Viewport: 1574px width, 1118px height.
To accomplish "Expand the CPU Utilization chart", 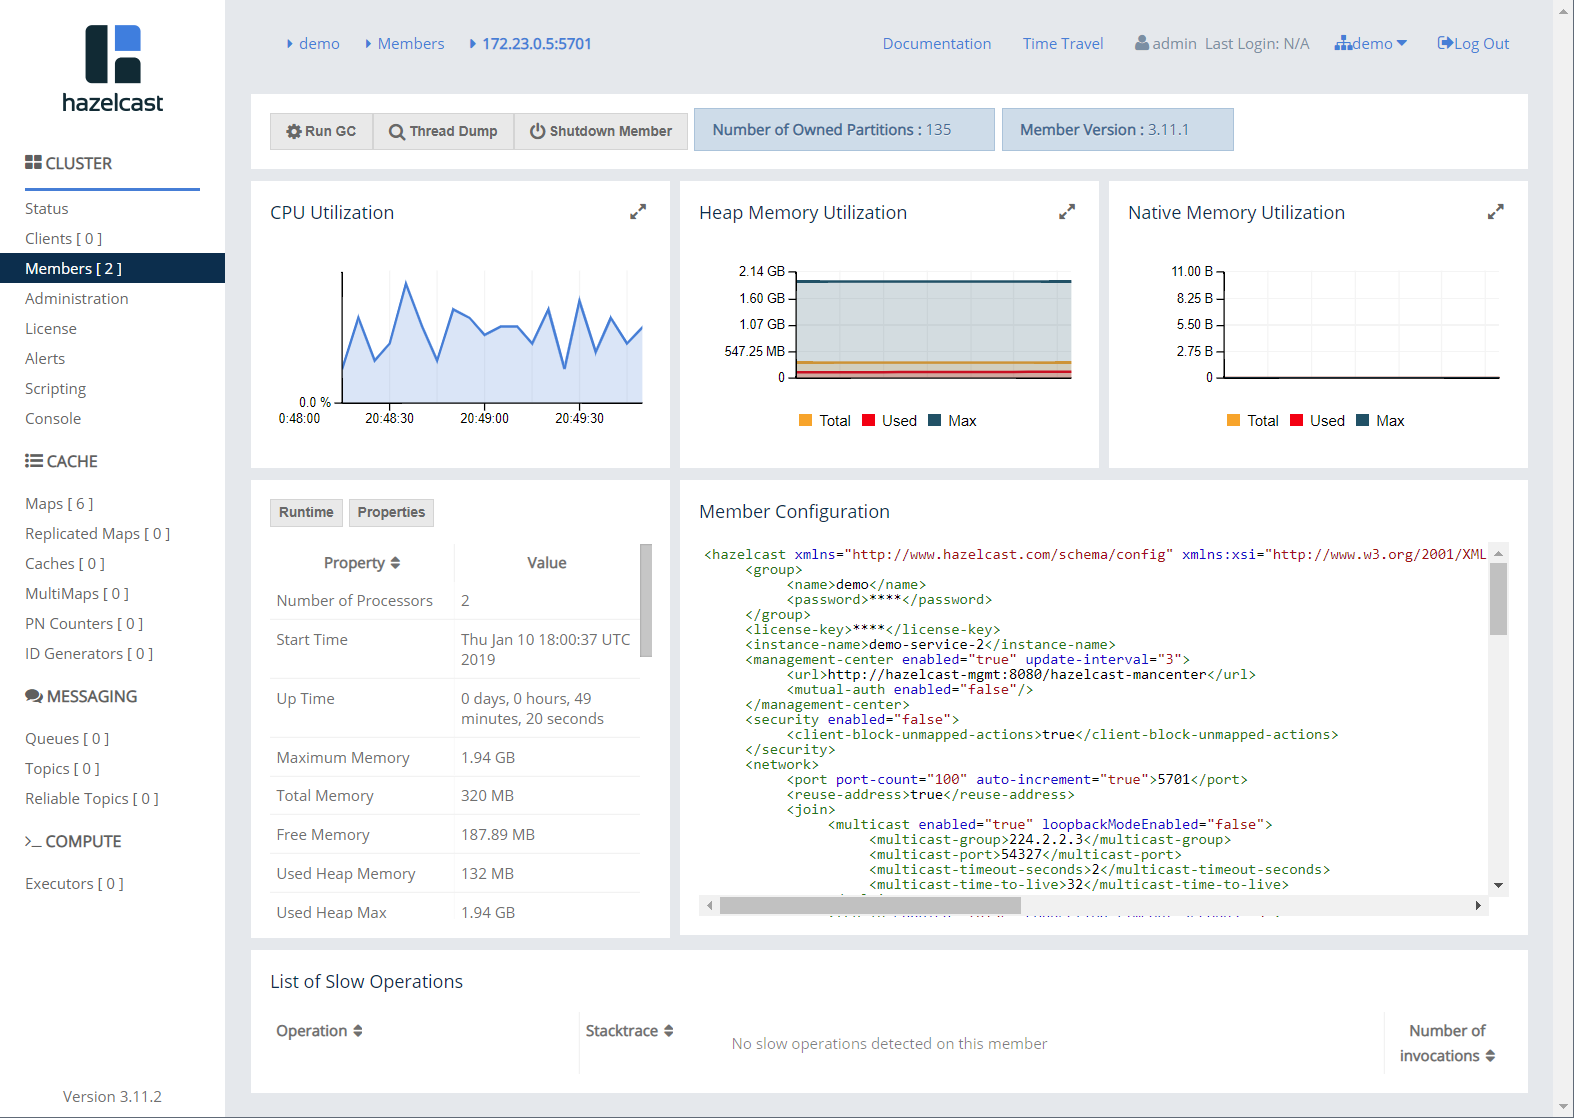I will coord(638,212).
